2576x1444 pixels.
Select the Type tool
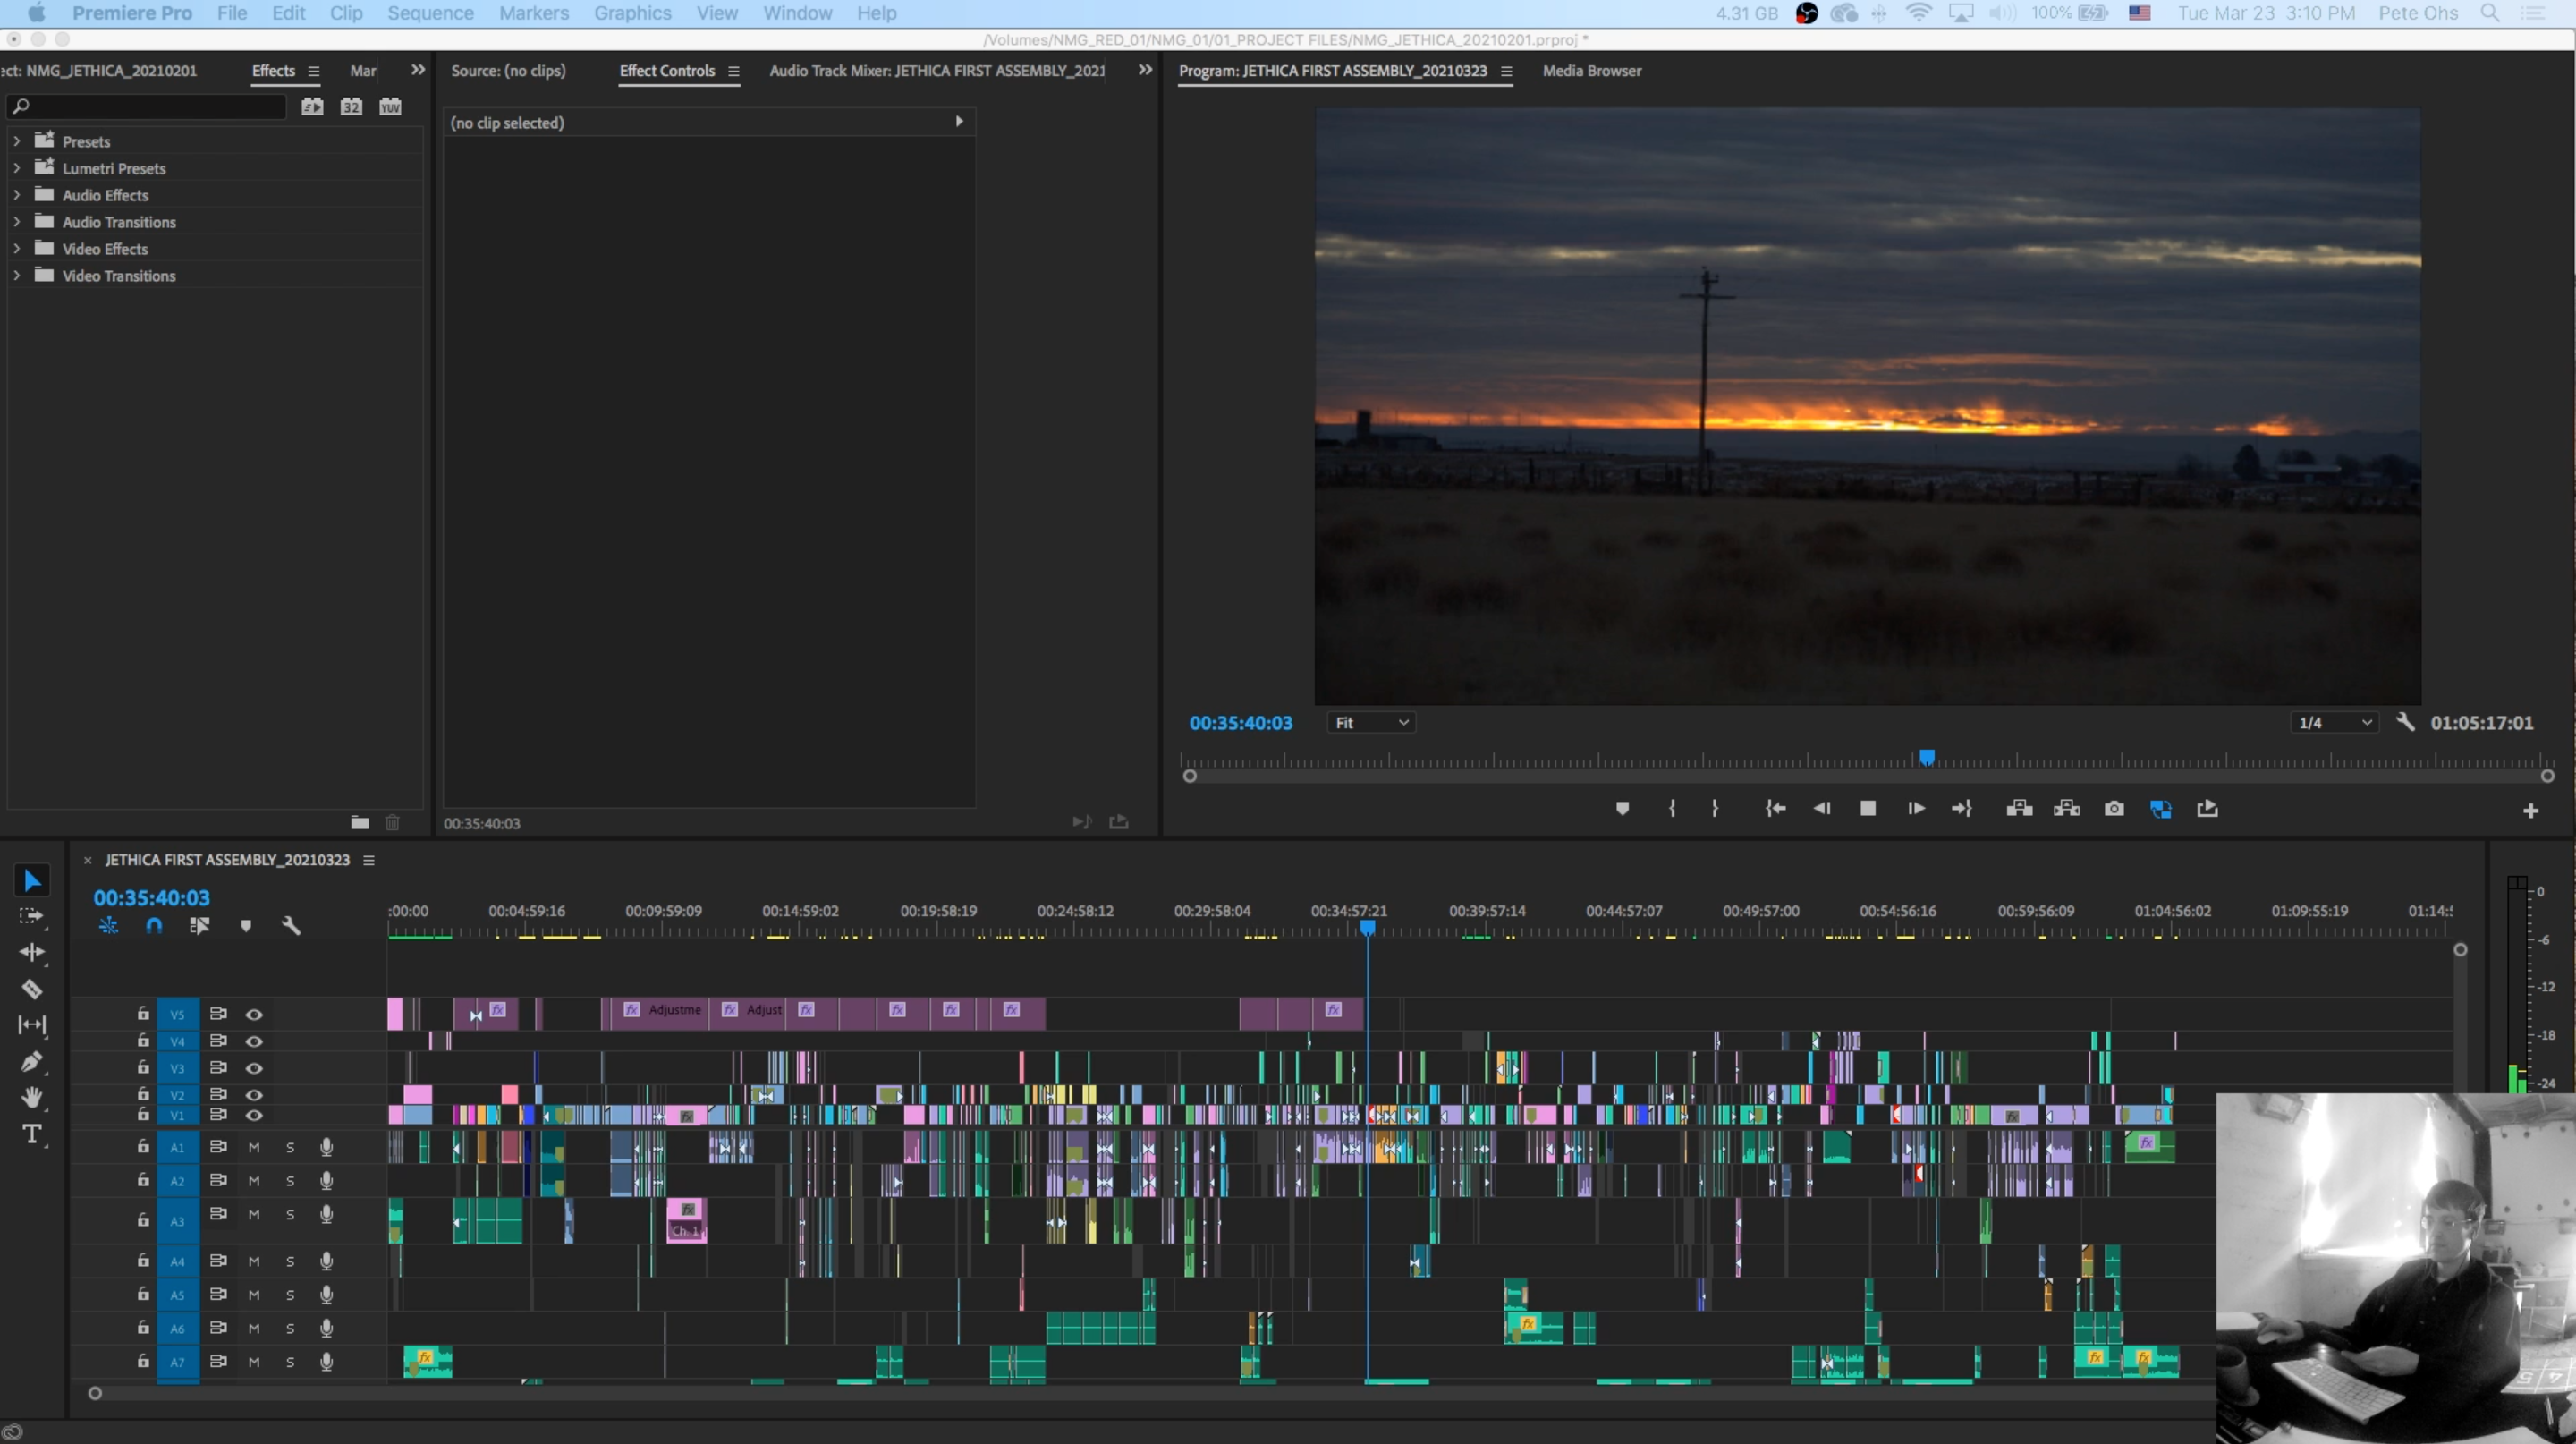pos(31,1134)
